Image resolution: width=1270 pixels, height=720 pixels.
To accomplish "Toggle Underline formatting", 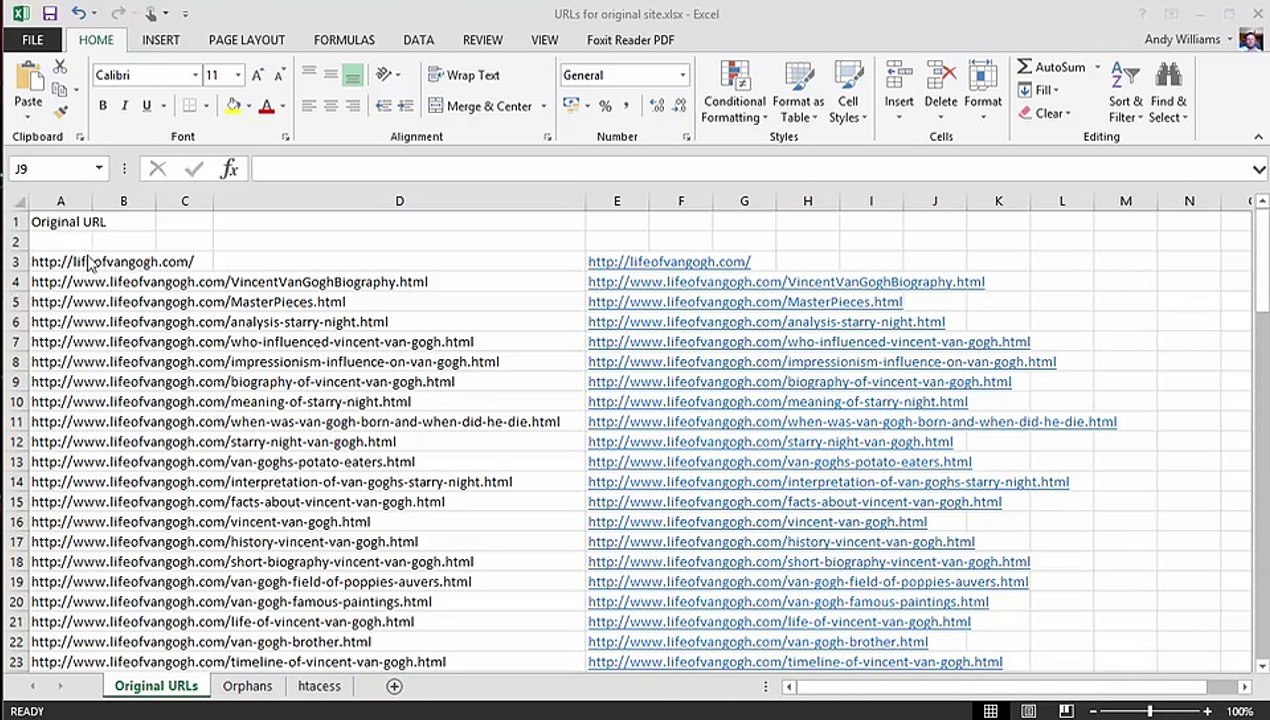I will point(146,106).
